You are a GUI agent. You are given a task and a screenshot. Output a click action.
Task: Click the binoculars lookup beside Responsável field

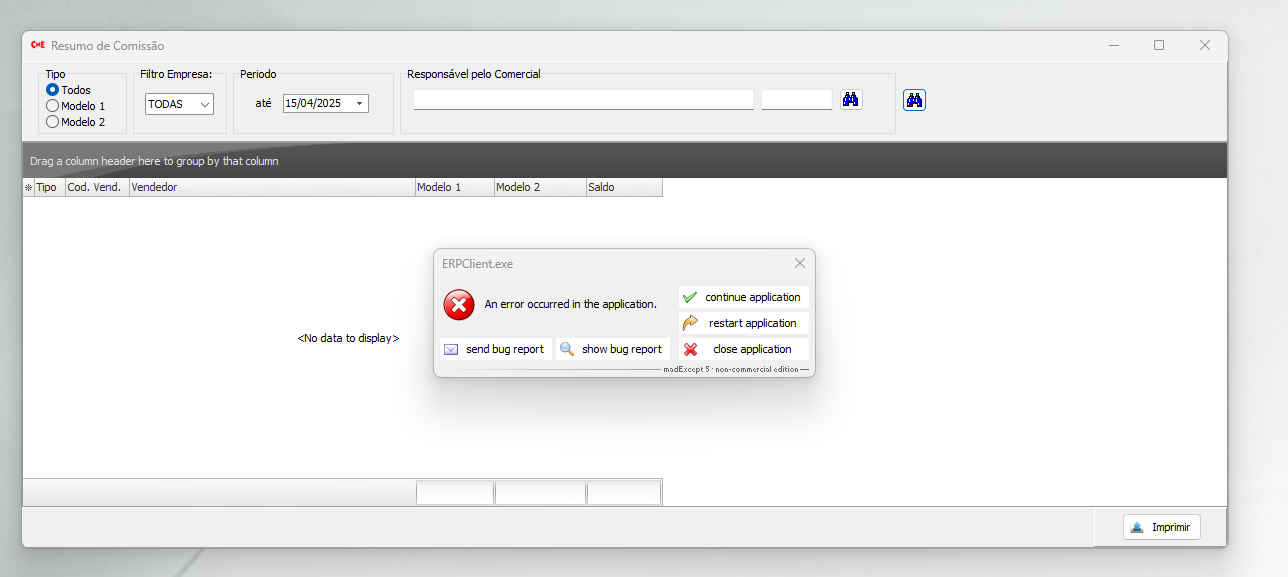(x=851, y=99)
